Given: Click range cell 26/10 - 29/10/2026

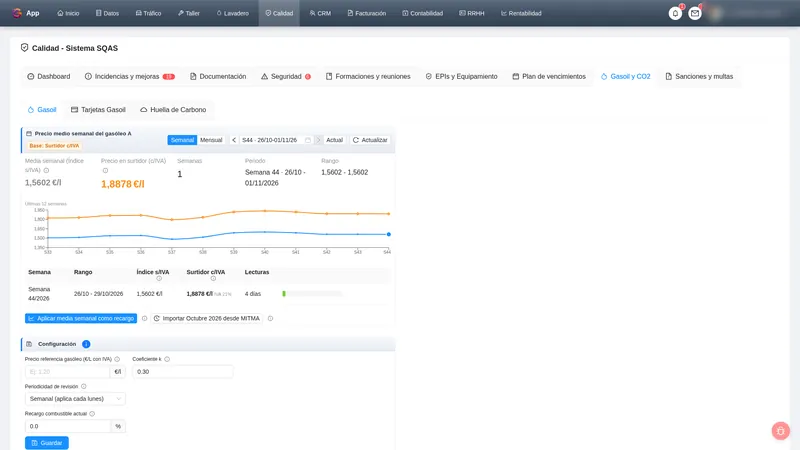Looking at the screenshot, I should pos(98,294).
